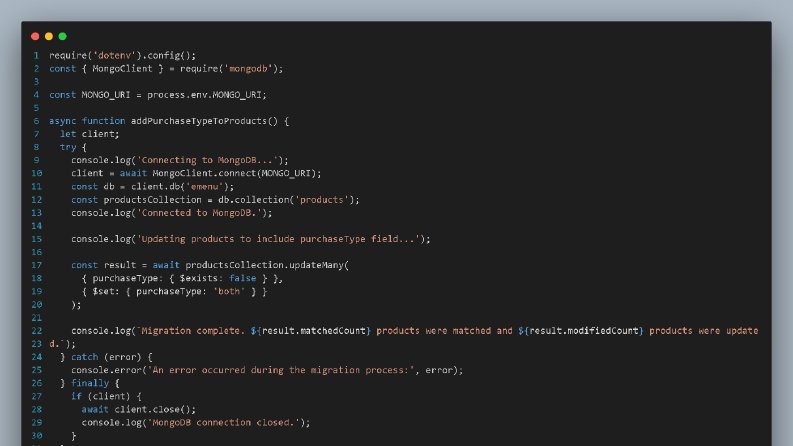
Task: Click the 'dotenv' string on line 1
Action: (115, 56)
